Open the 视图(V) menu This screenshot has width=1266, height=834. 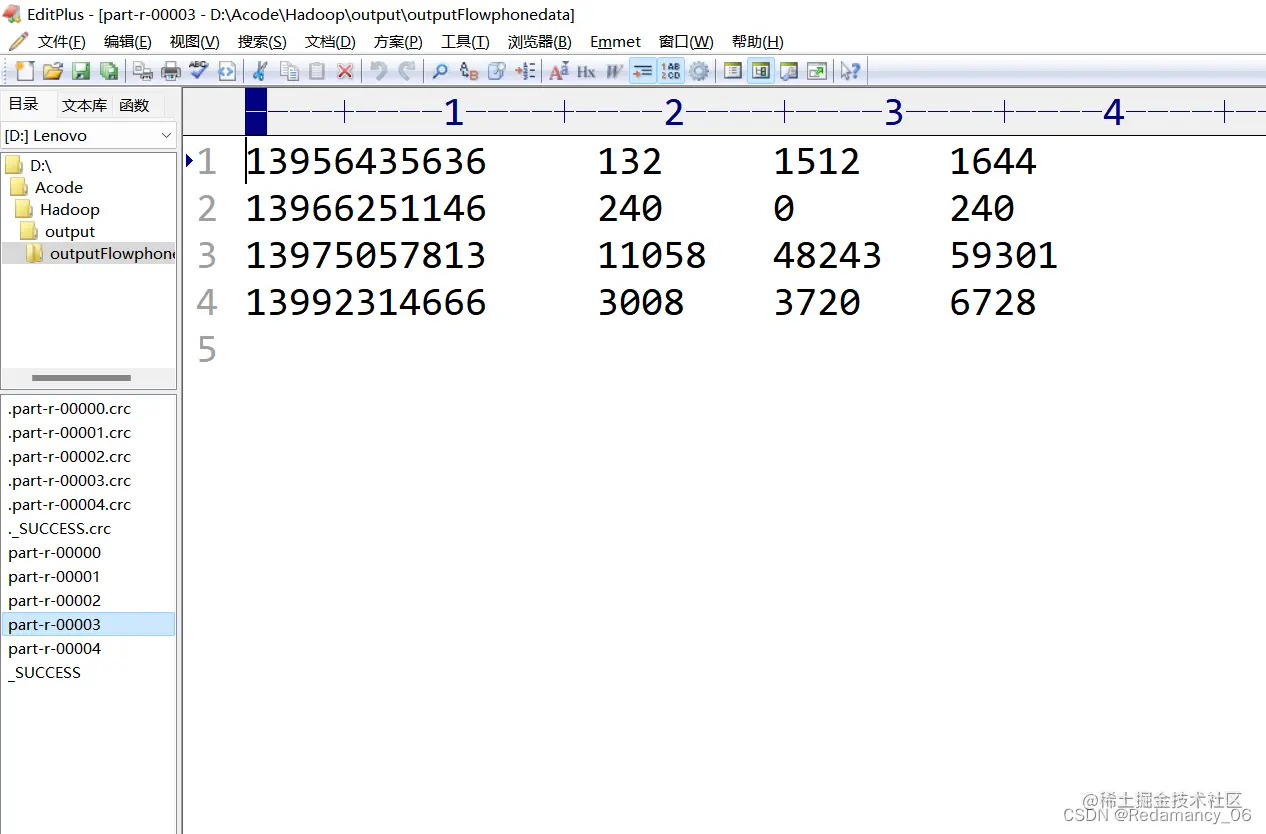point(194,42)
